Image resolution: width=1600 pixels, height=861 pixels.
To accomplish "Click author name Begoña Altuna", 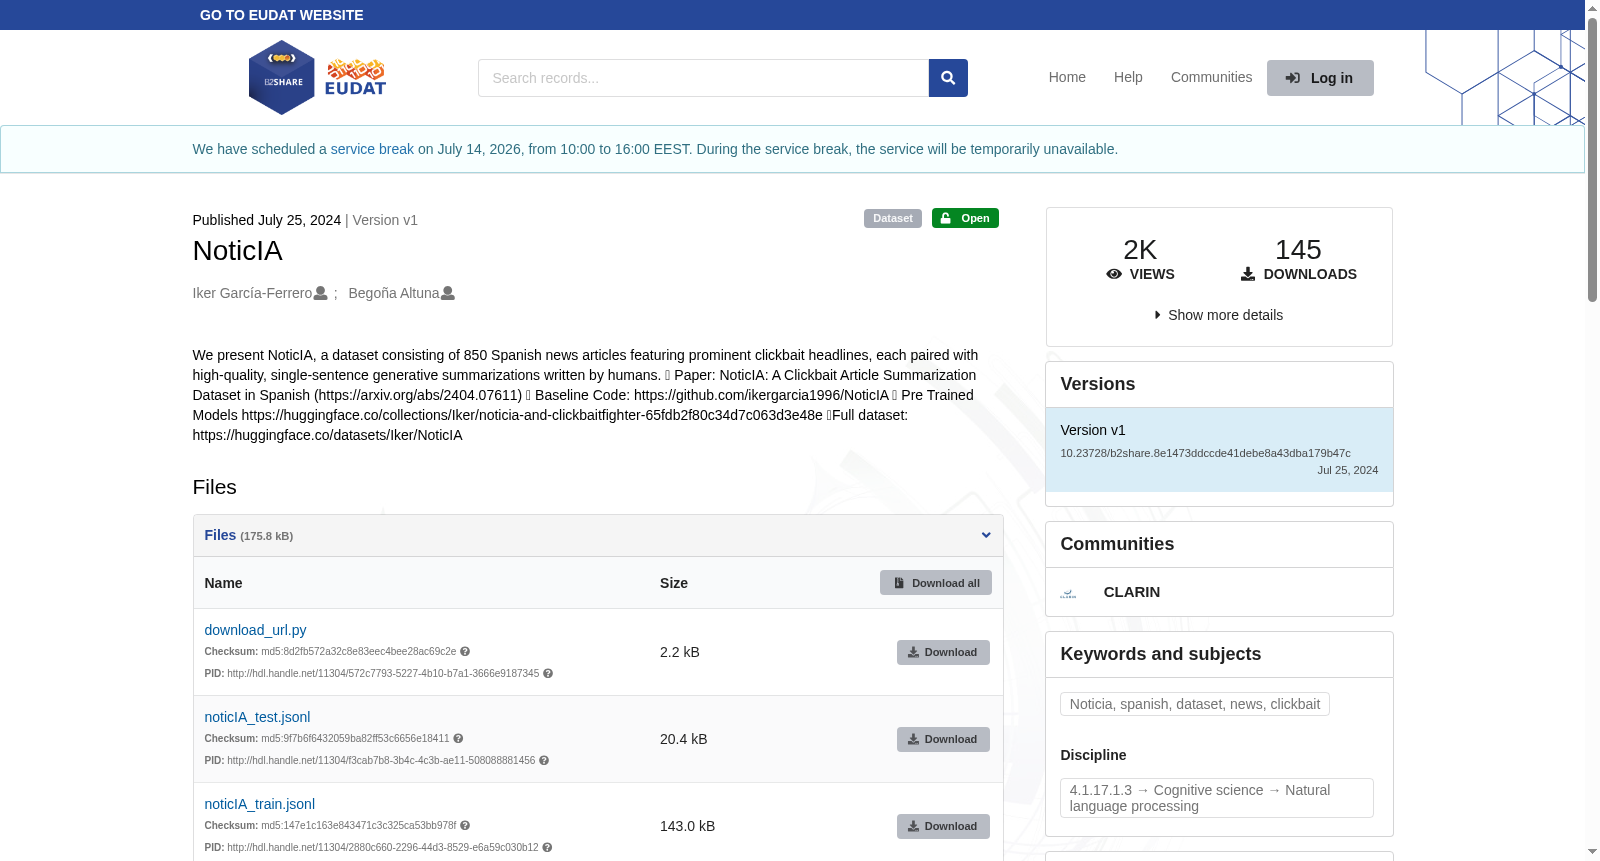I will (x=394, y=293).
